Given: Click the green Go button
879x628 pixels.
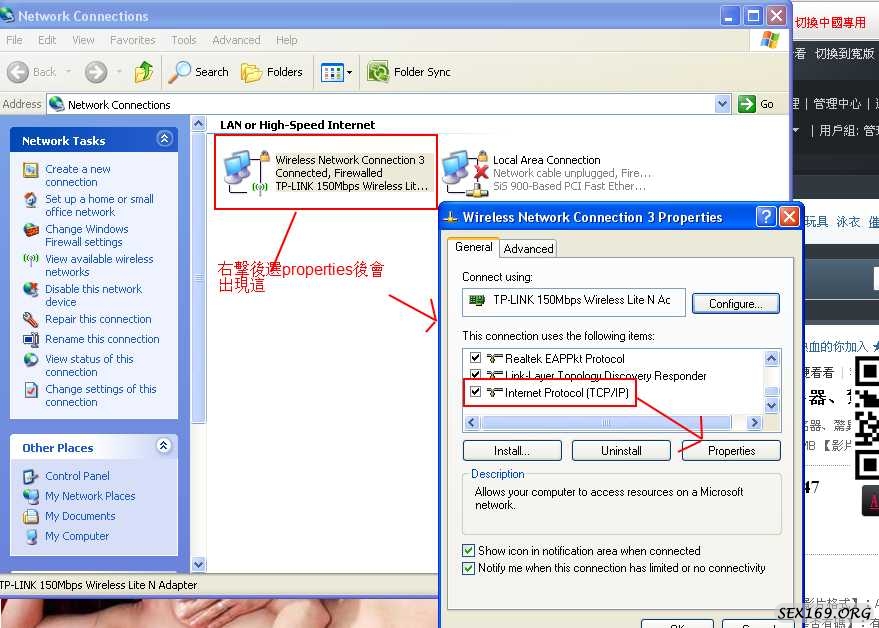Looking at the screenshot, I should coord(756,104).
